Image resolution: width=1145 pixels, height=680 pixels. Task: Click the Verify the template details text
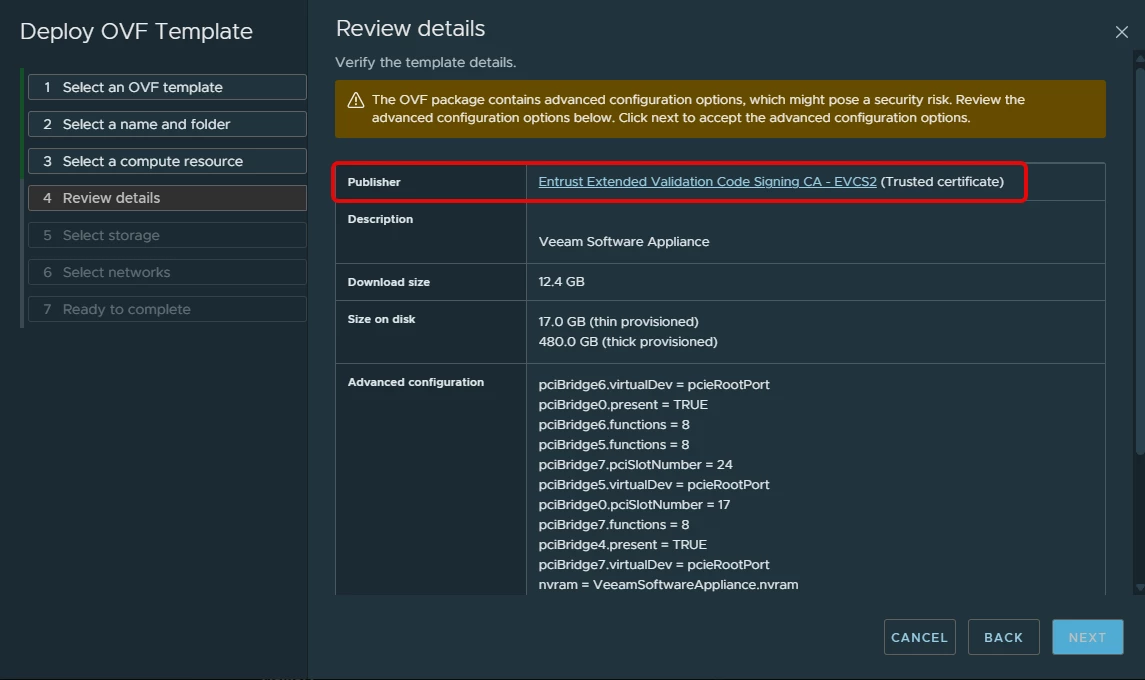pos(426,63)
